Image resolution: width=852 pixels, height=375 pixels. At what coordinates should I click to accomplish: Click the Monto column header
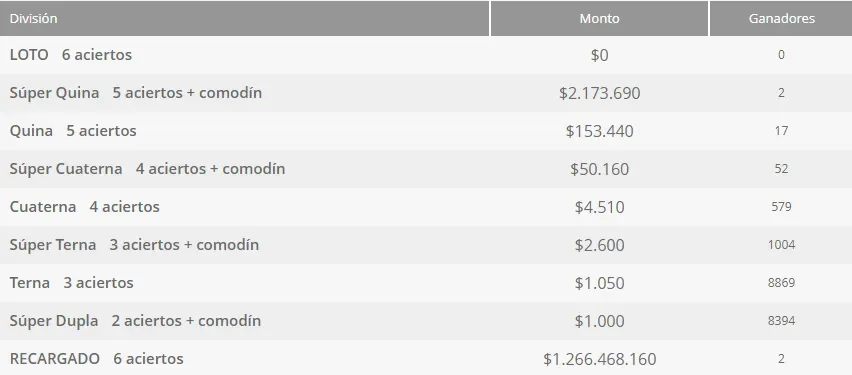pos(599,18)
